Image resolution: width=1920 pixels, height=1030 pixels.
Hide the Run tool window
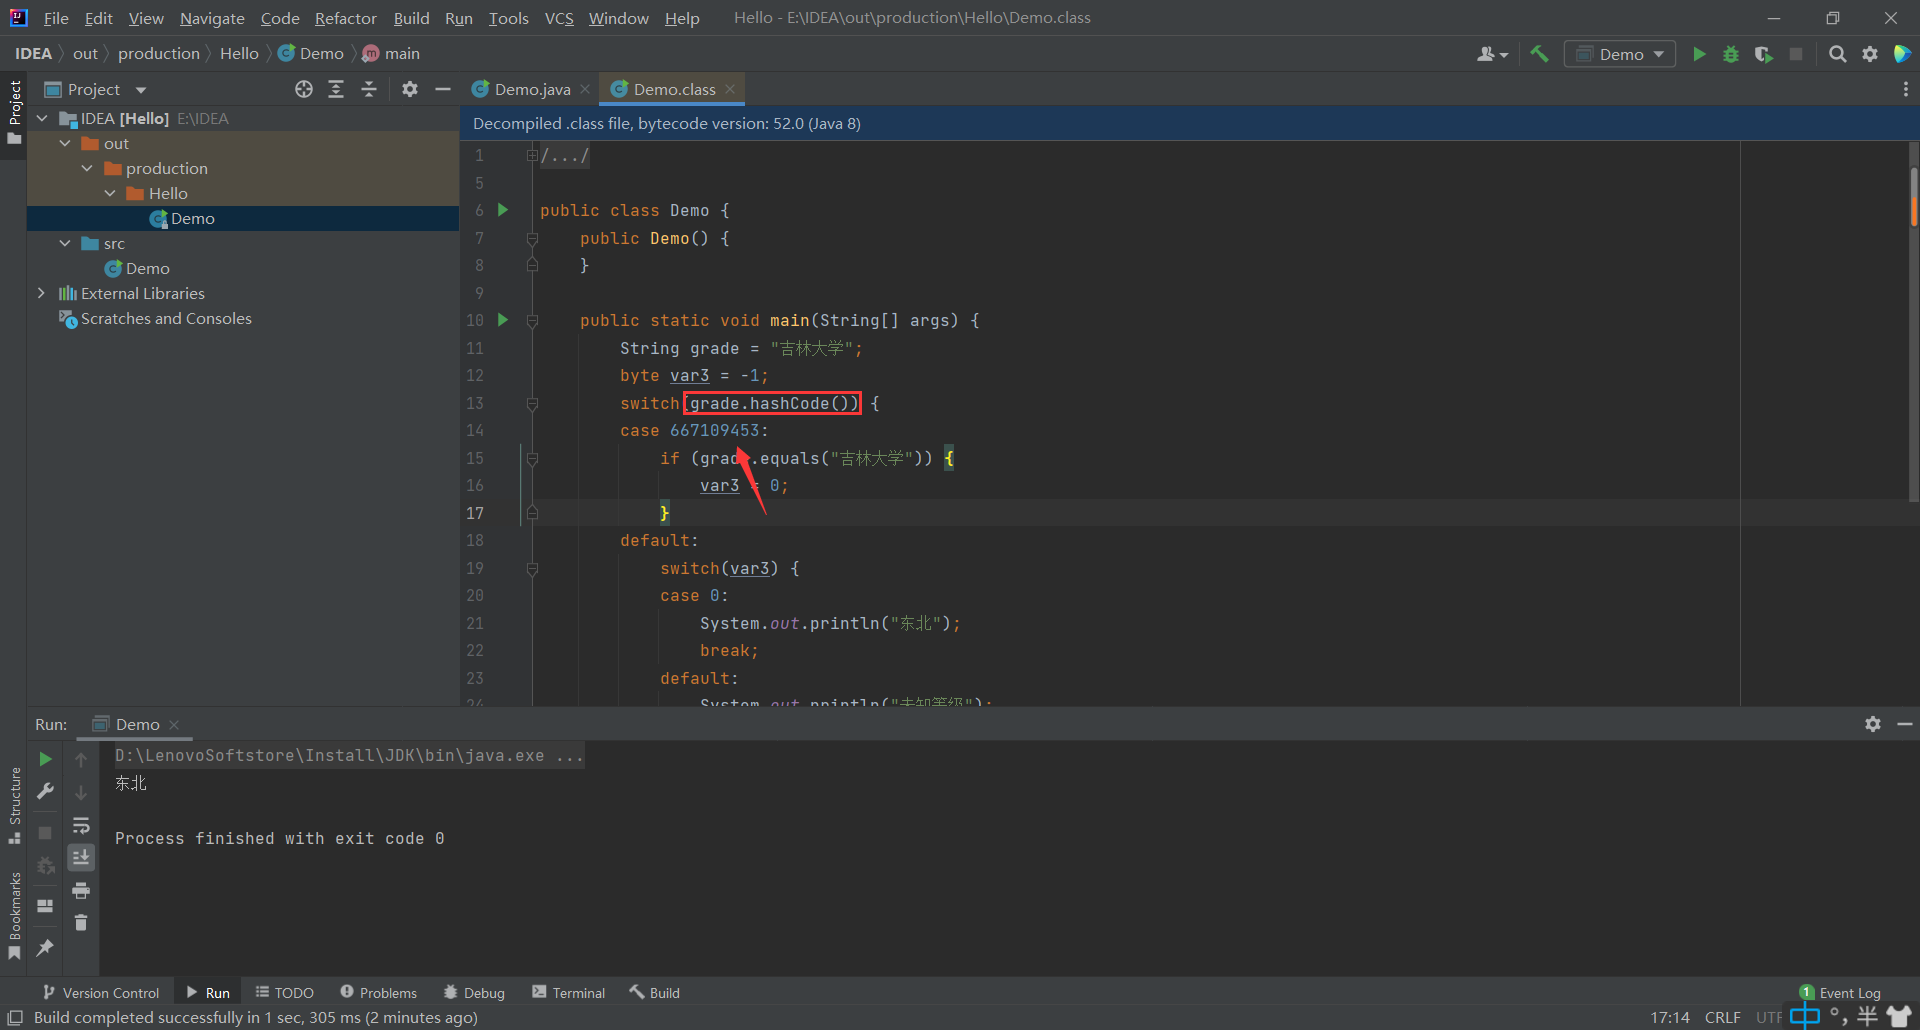tap(1905, 724)
